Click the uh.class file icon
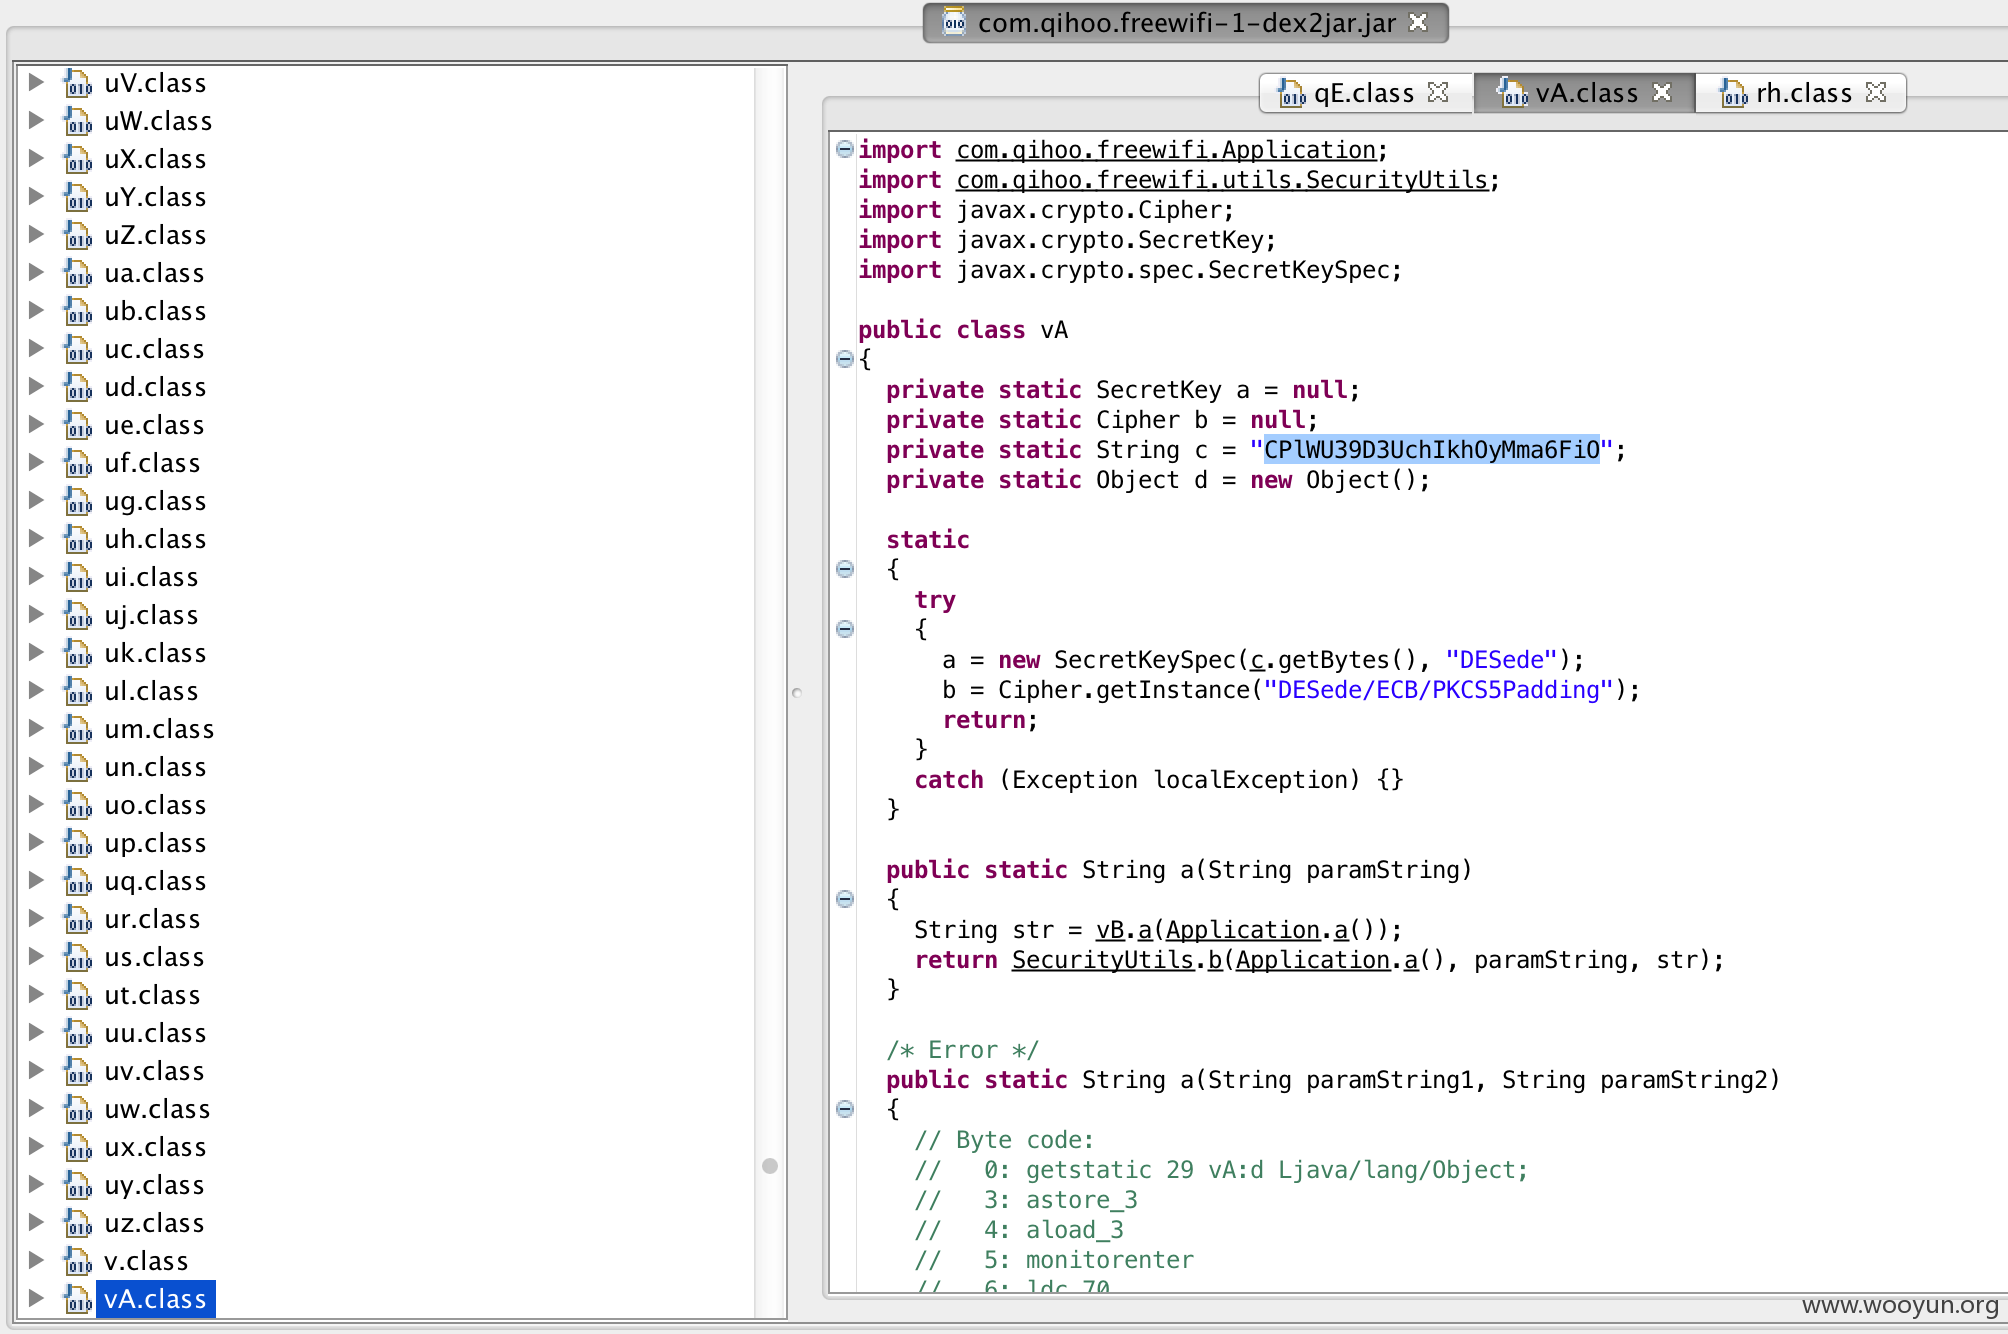This screenshot has height=1334, width=2008. pos(78,539)
